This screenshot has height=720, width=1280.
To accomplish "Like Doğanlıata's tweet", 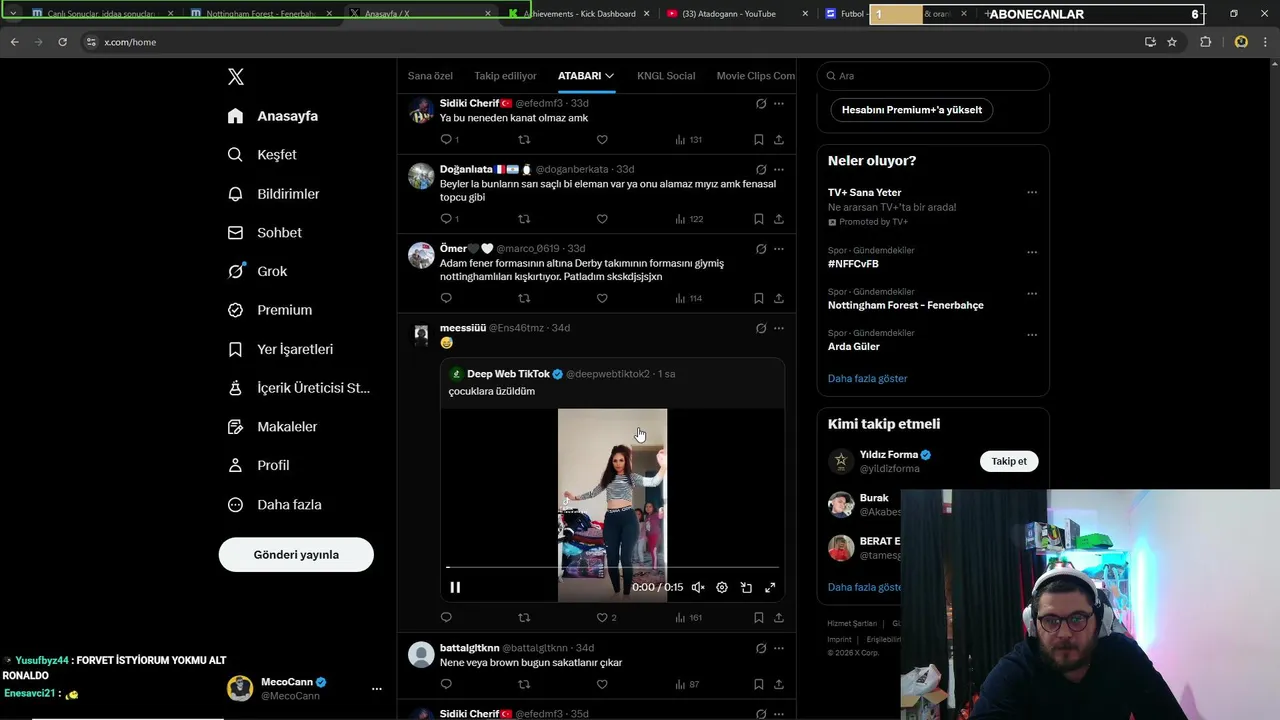I will (x=602, y=219).
